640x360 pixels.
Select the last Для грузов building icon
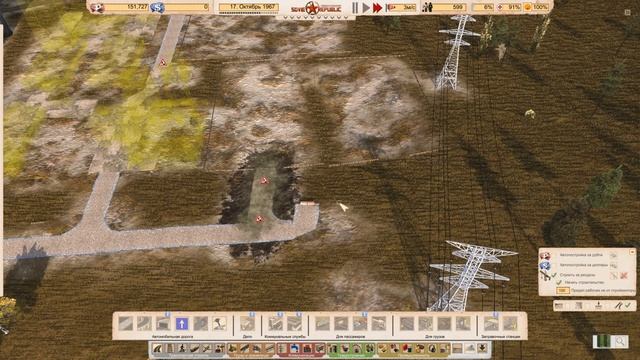[463, 324]
